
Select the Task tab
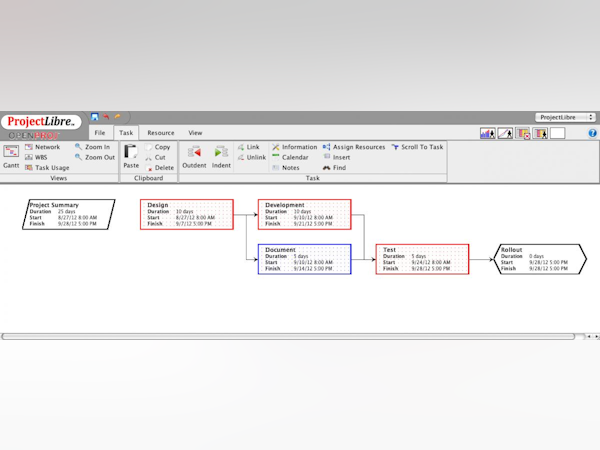point(126,133)
